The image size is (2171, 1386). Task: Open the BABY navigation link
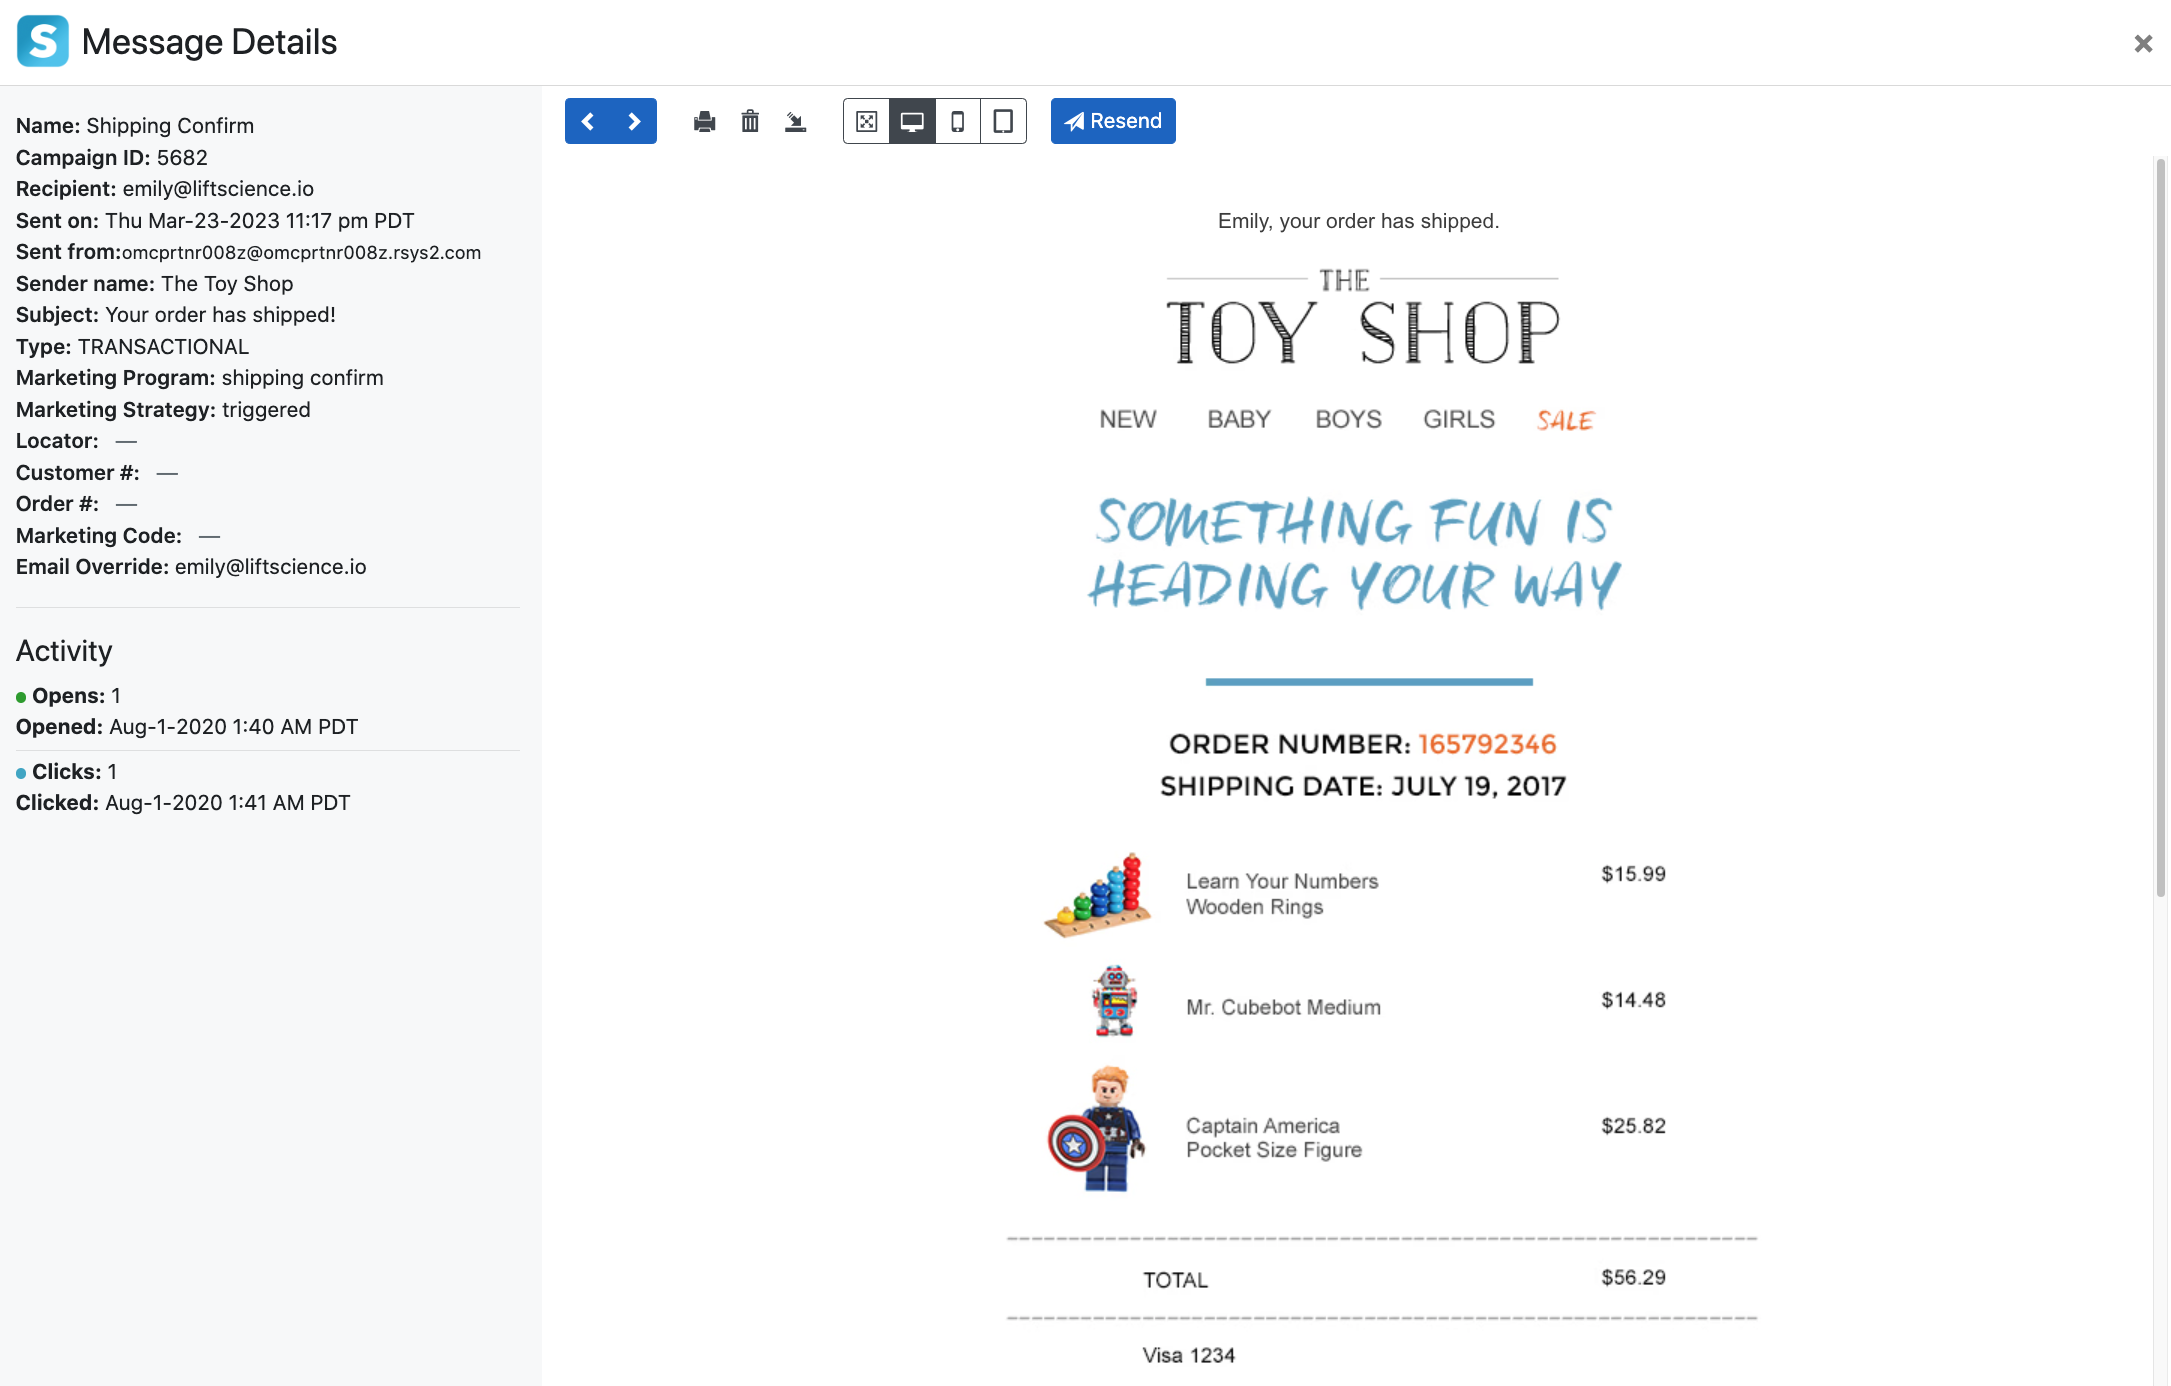coord(1238,419)
